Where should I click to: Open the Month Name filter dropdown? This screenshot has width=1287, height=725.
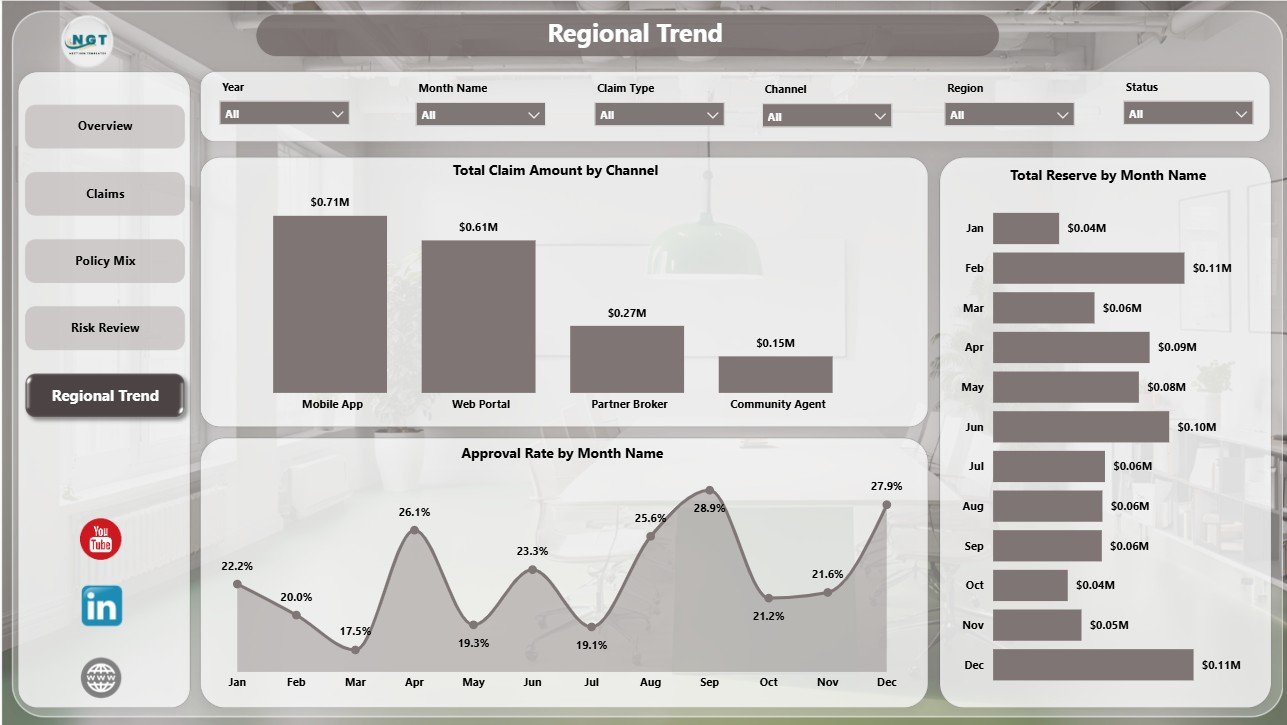click(x=481, y=115)
